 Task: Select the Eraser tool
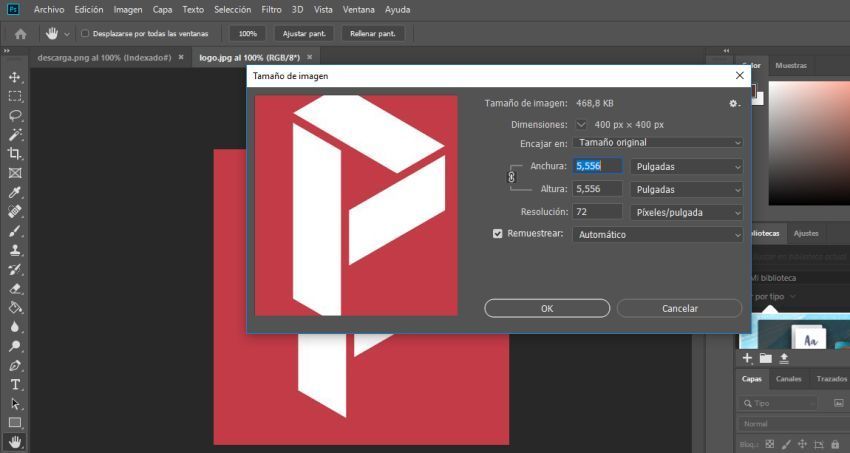[15, 288]
